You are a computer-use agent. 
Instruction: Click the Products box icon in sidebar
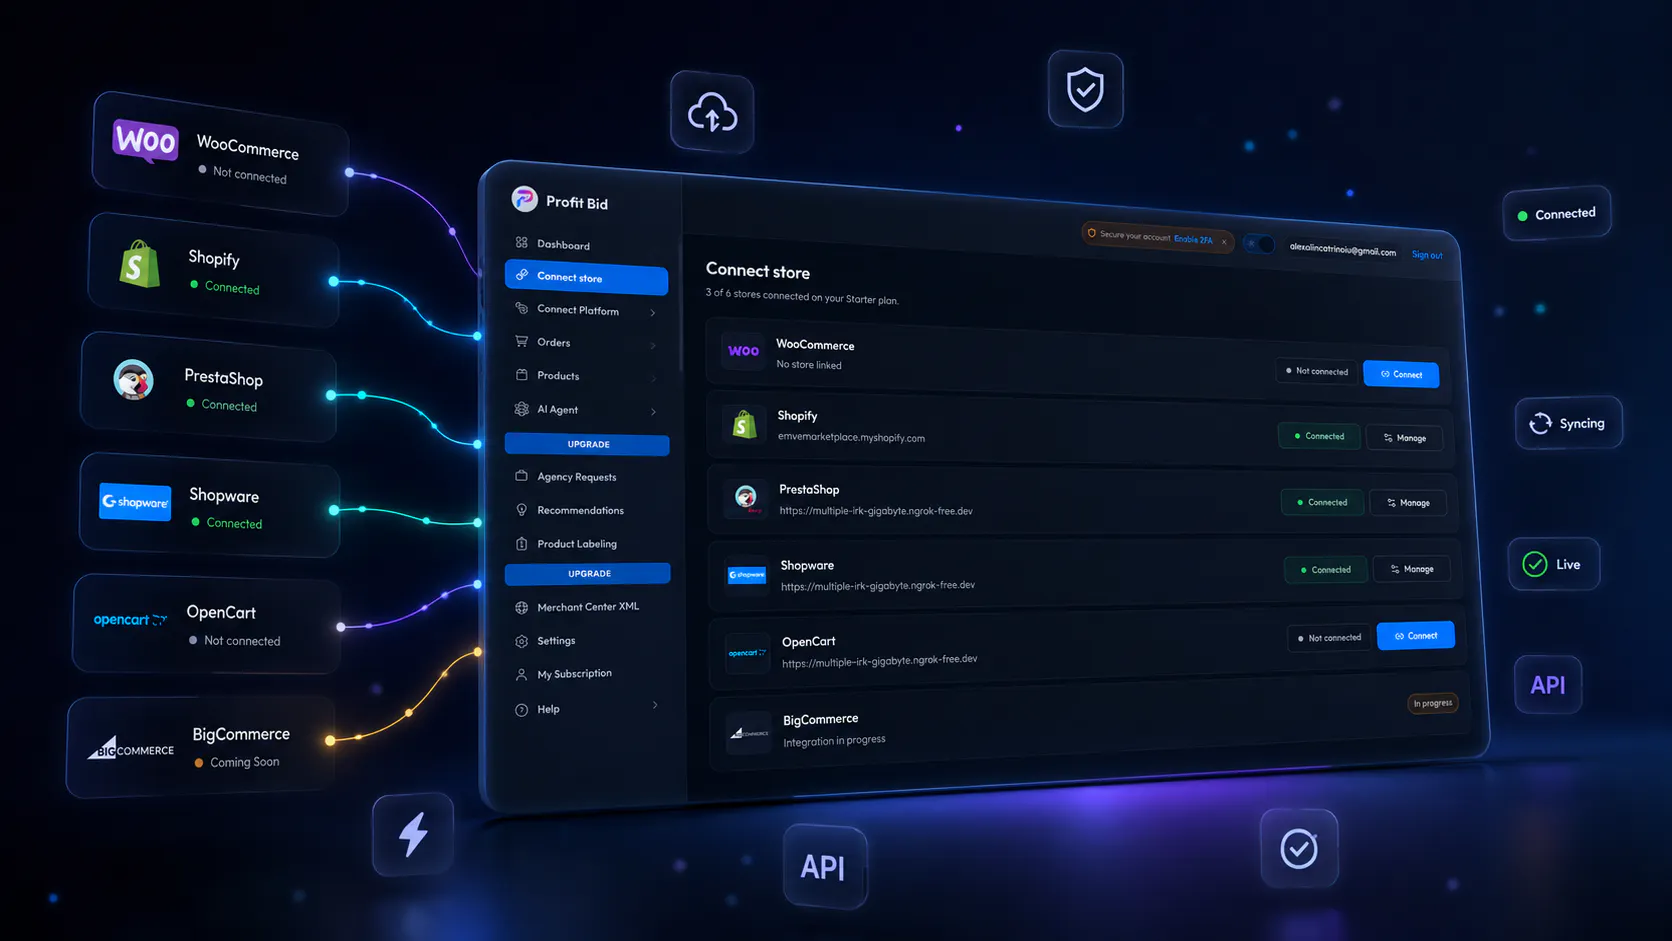(x=521, y=375)
